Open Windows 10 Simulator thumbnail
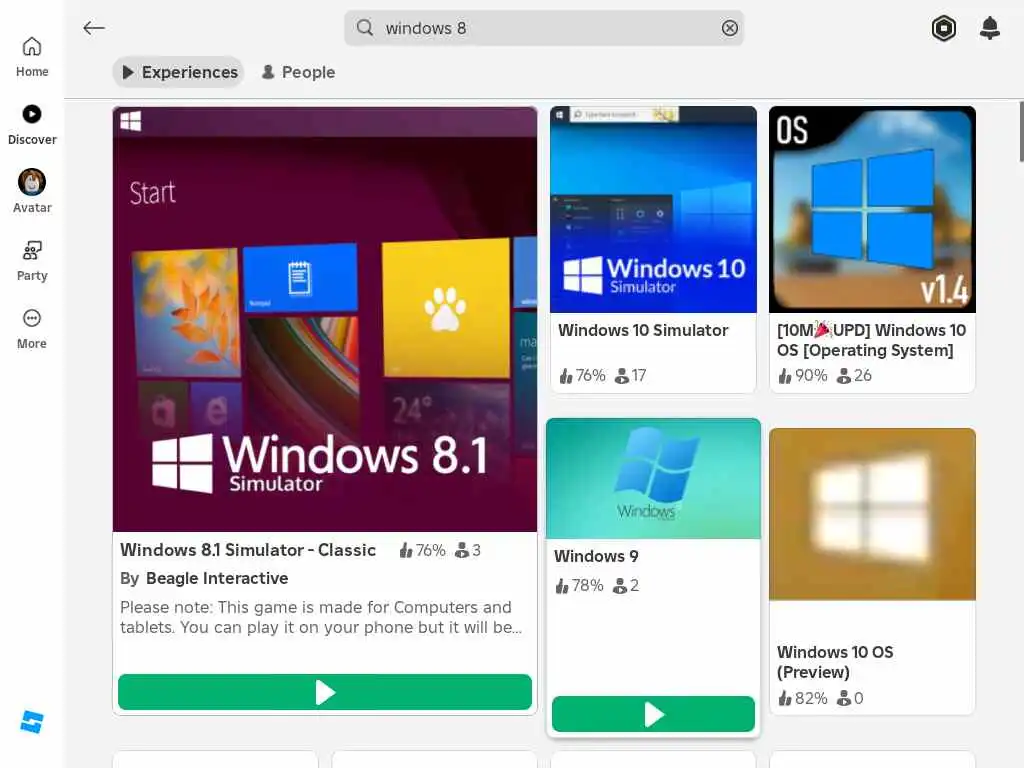 653,210
